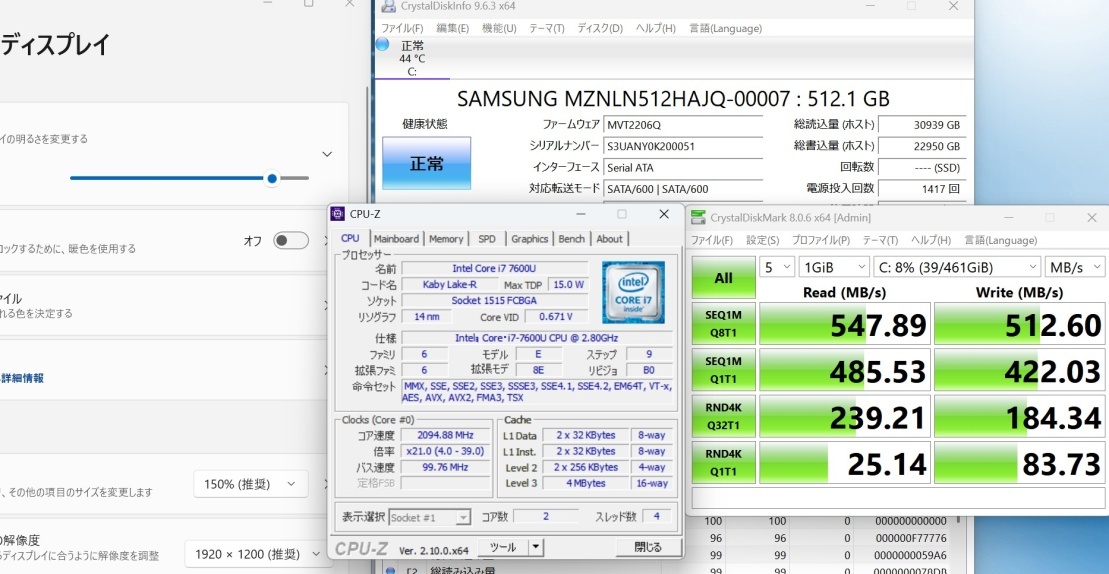Switch to the Graphics tab in CPU-Z
The image size is (1109, 574).
coord(530,239)
